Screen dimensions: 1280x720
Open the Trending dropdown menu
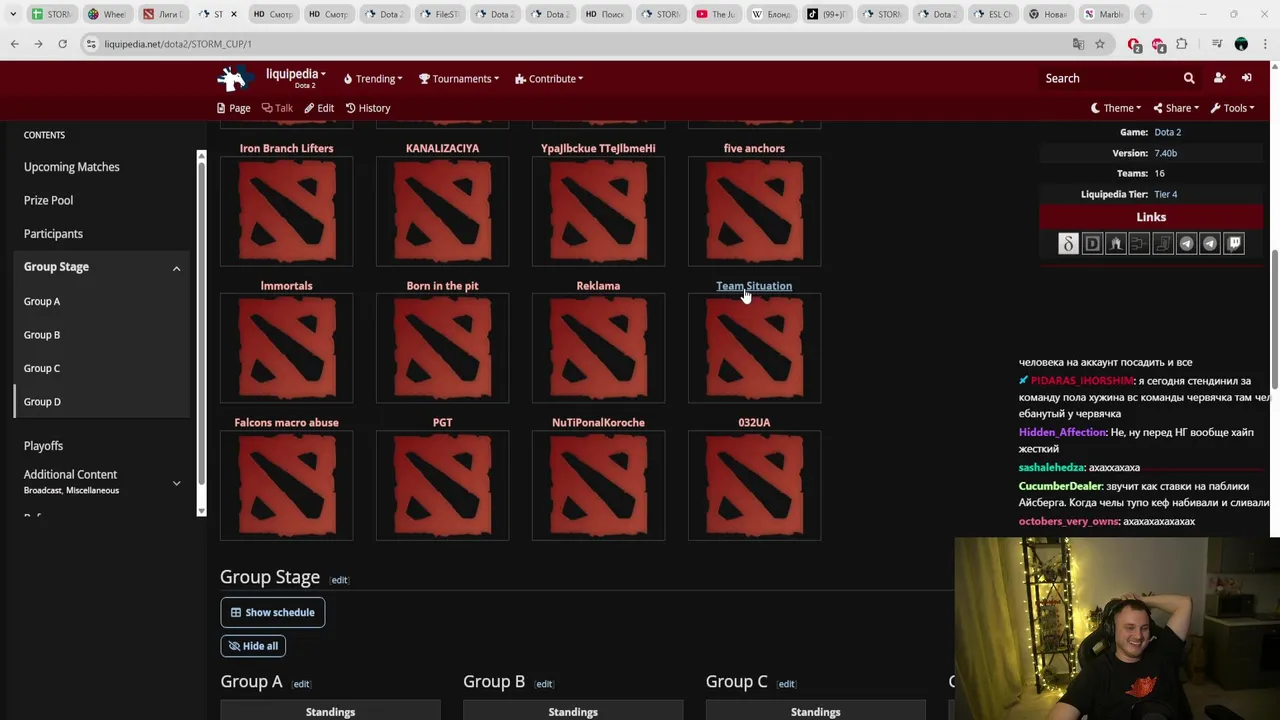tap(373, 79)
